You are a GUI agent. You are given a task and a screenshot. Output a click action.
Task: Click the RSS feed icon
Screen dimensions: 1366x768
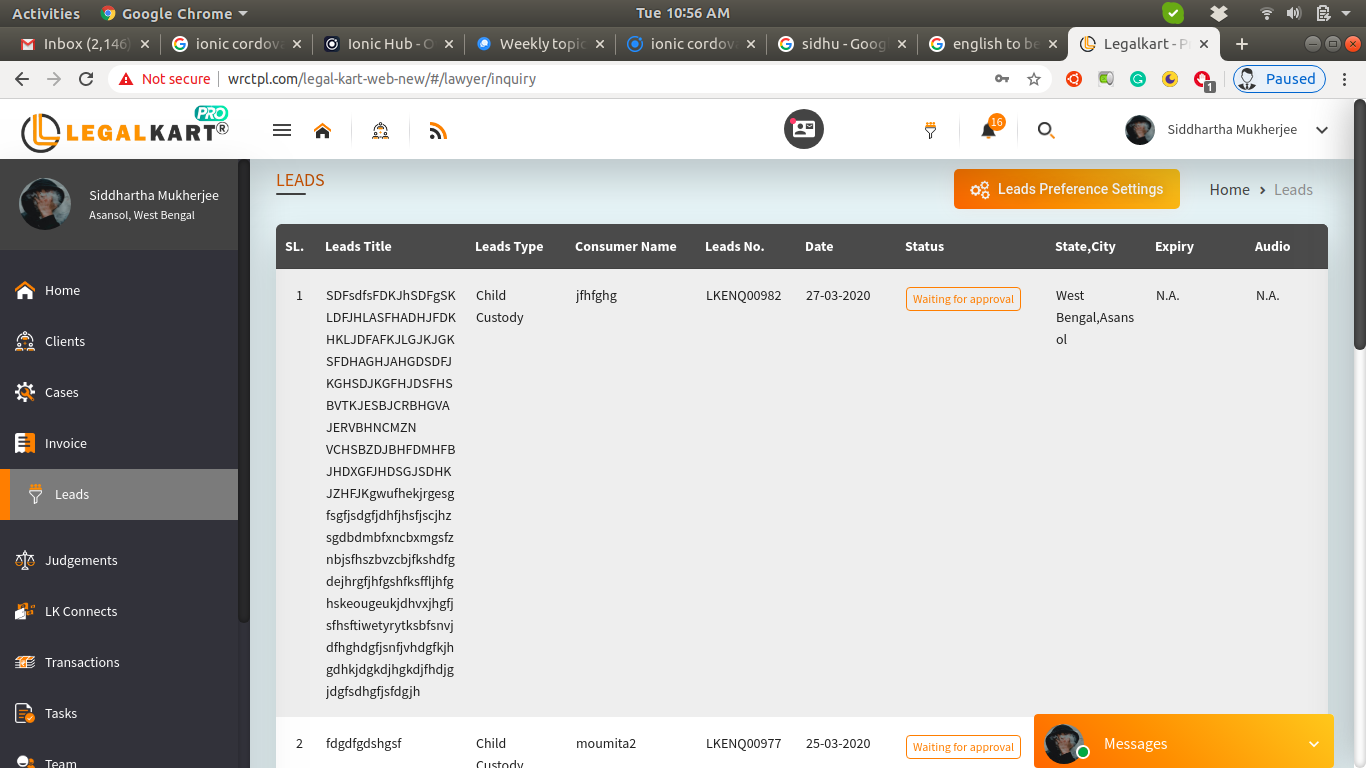pos(437,130)
